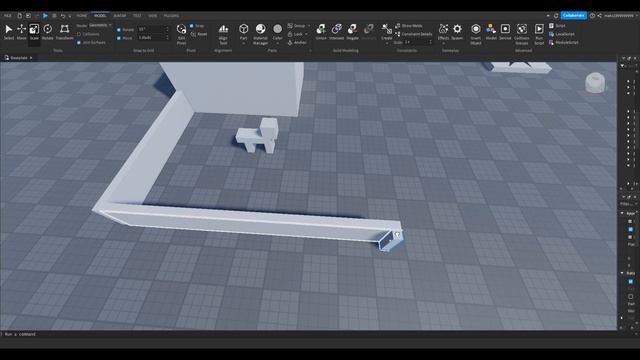This screenshot has width=640, height=360.
Task: Click the scale handle on the wall end
Action: click(x=397, y=235)
